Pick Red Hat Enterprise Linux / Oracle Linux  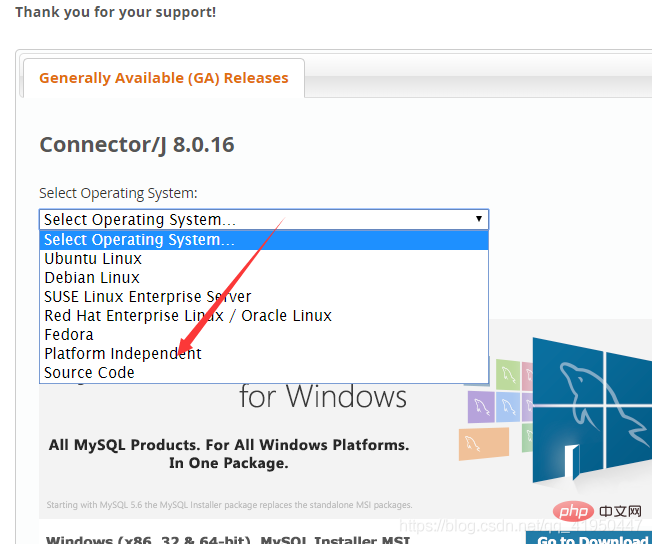click(x=264, y=316)
